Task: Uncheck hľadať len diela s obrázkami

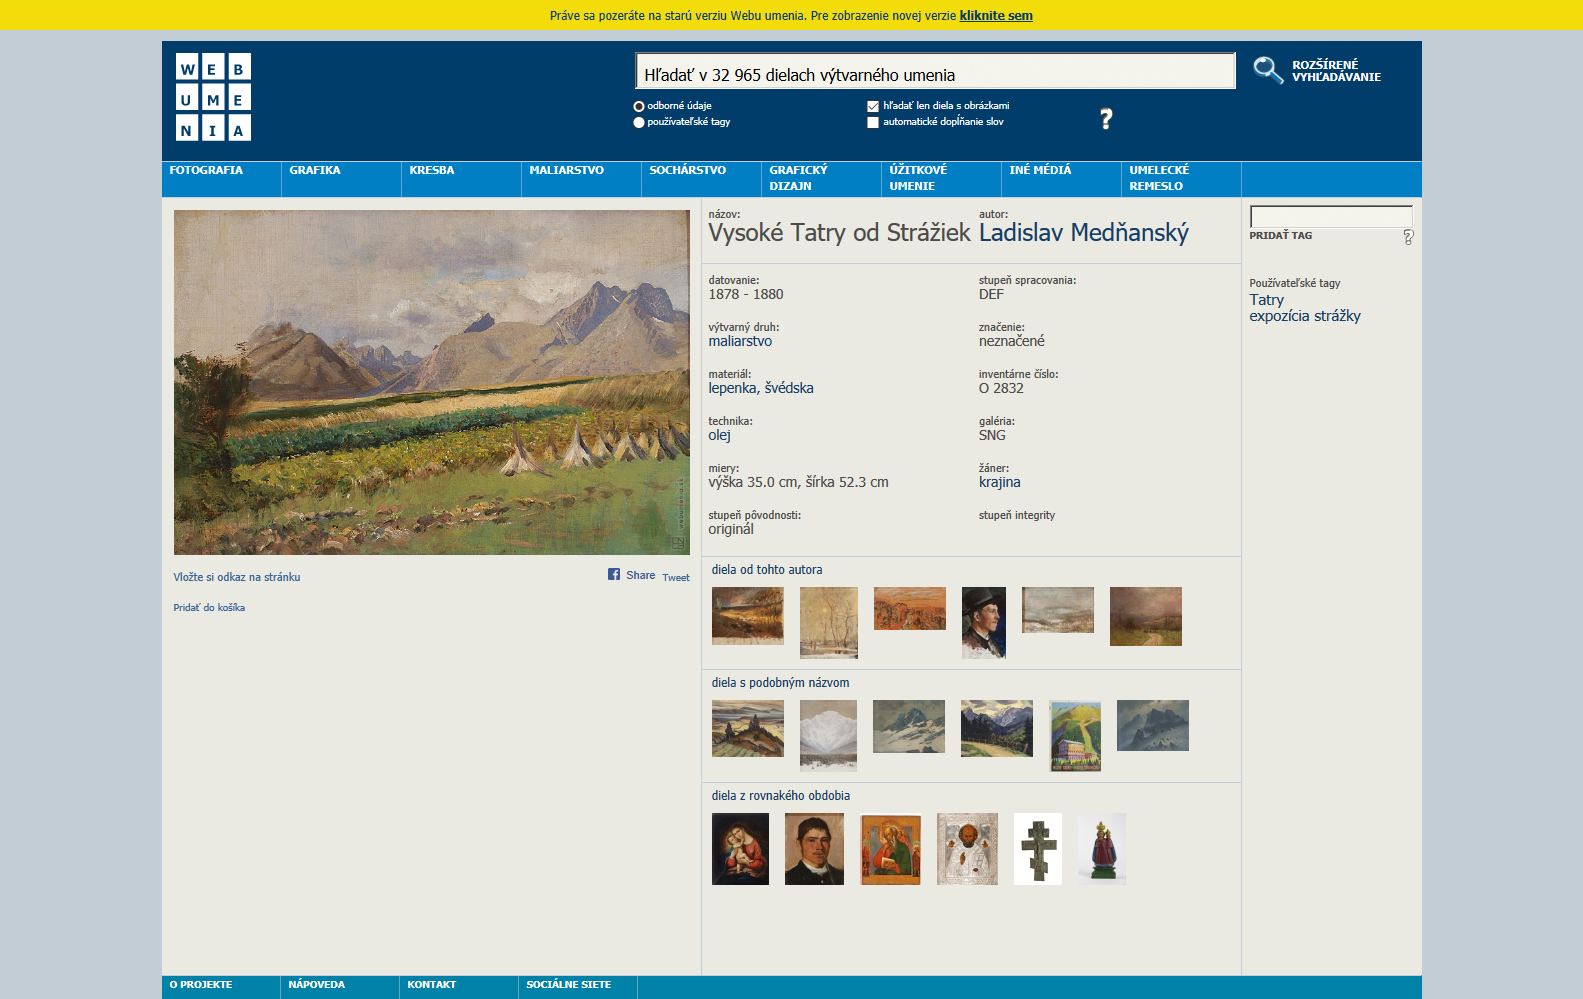Action: [x=873, y=106]
